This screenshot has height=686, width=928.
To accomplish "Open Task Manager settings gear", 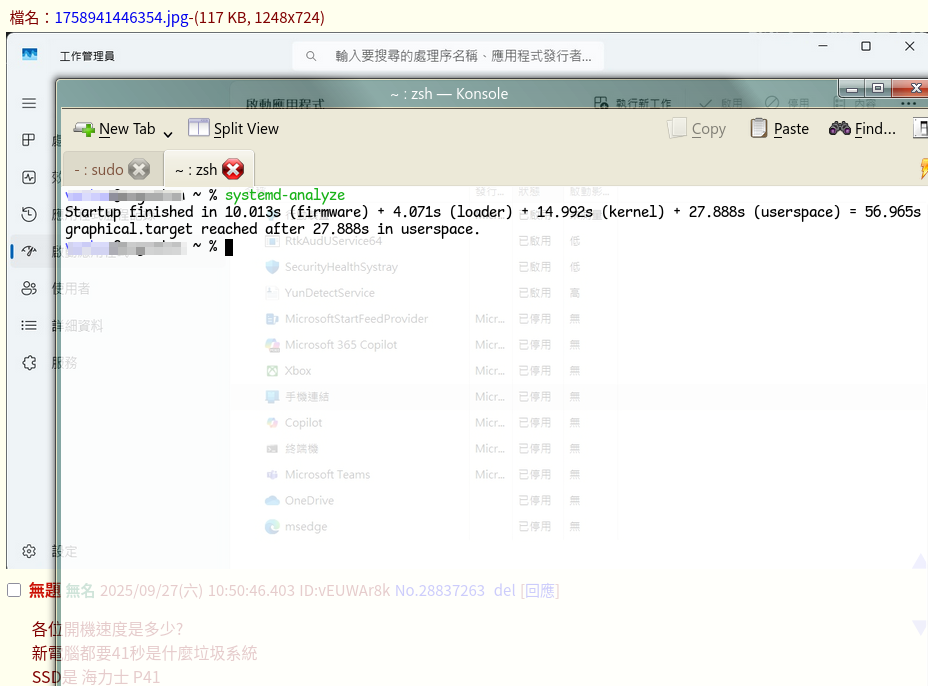I will tap(29, 551).
